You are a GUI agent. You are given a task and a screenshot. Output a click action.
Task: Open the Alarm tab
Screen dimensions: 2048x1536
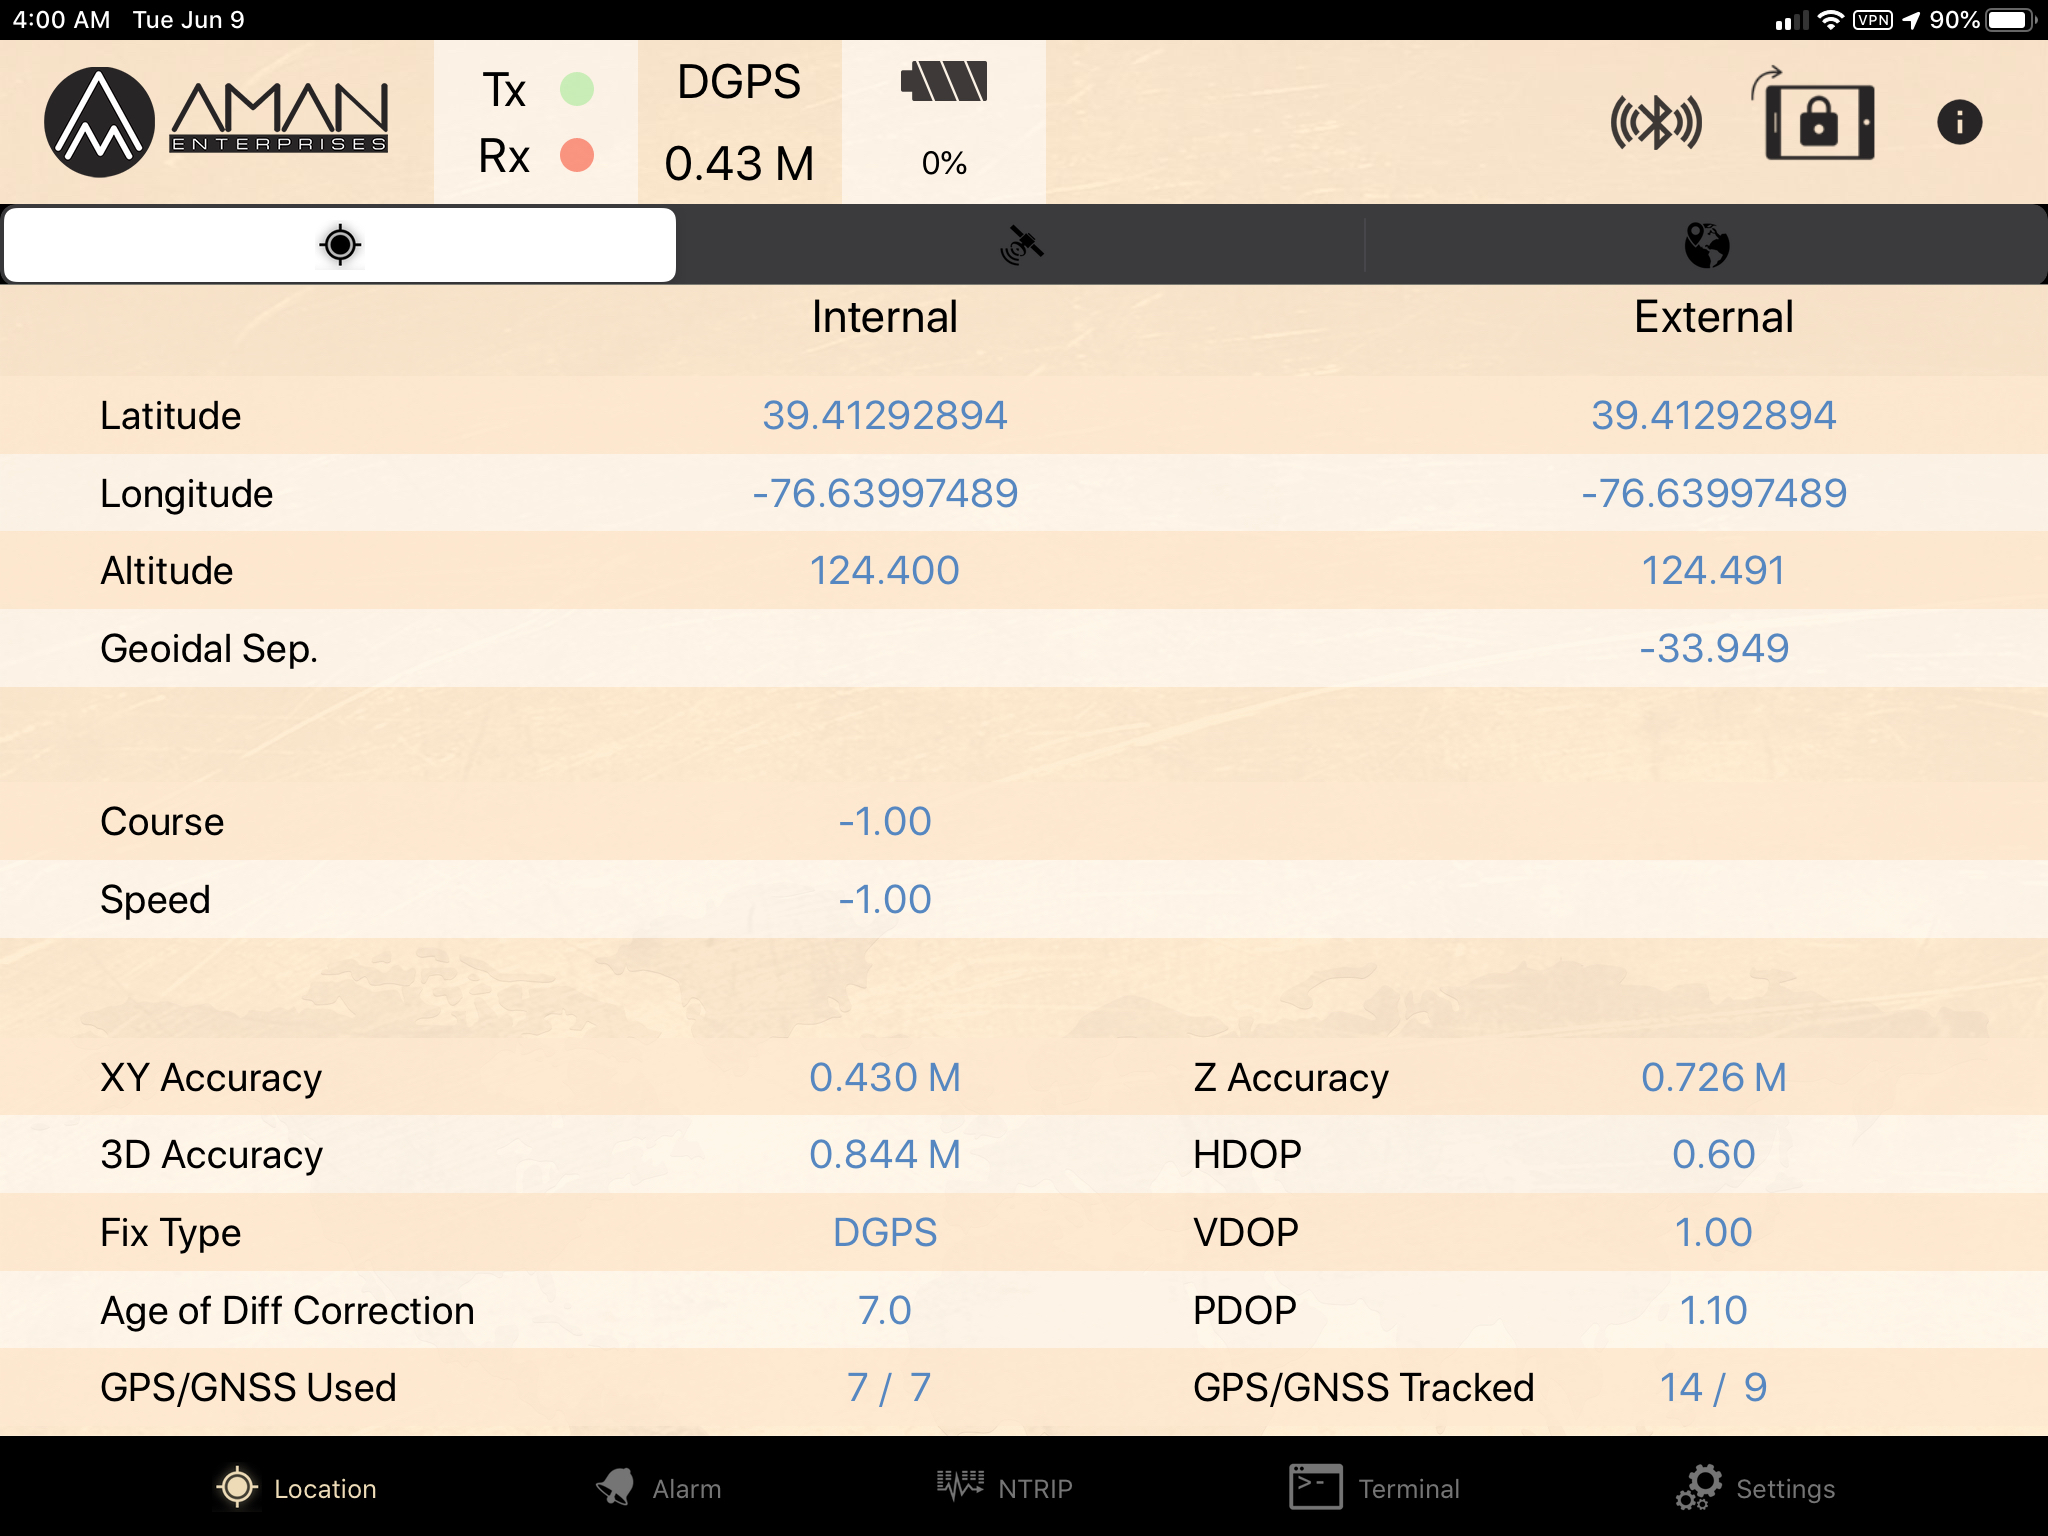(x=658, y=1488)
